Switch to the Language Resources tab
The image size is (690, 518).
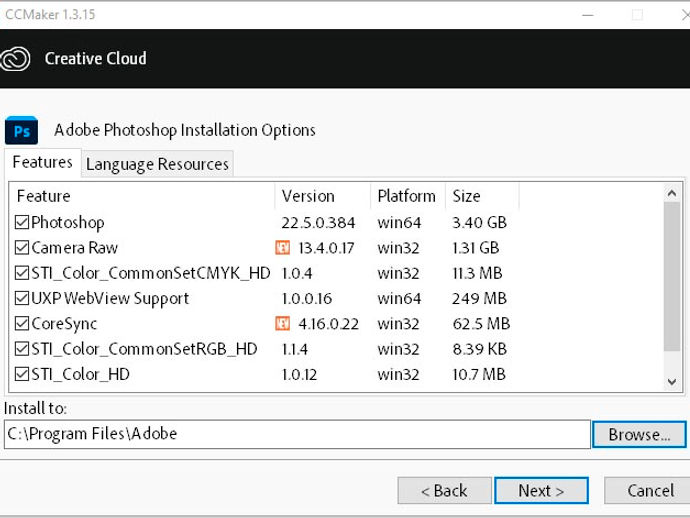pos(157,164)
